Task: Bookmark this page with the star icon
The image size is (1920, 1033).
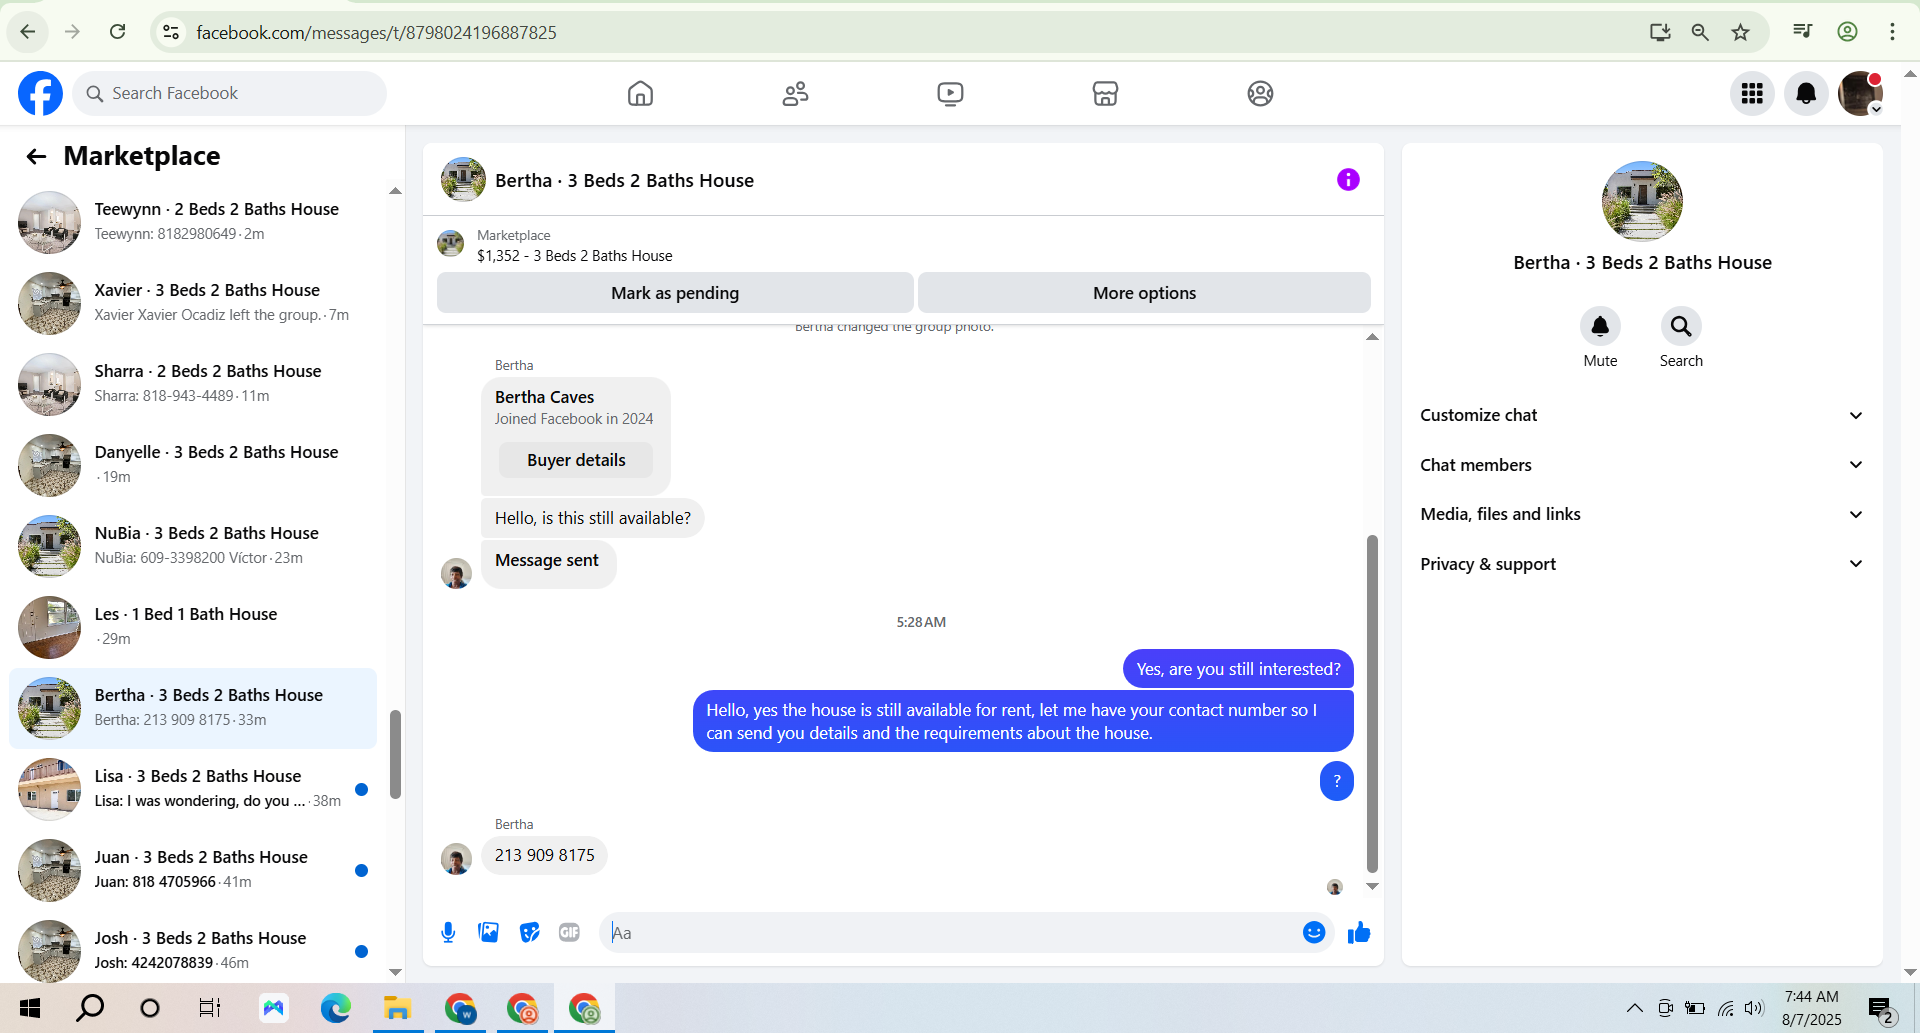Action: point(1740,32)
